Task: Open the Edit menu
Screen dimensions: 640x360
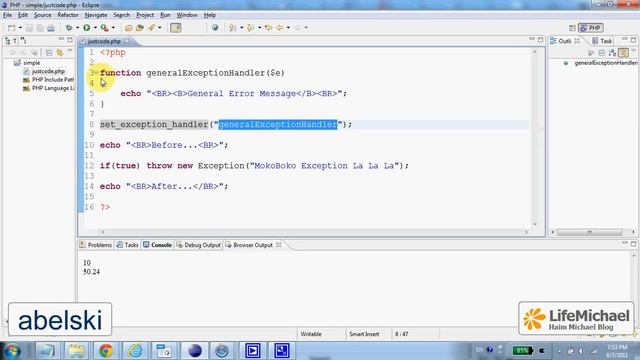Action: [23, 15]
